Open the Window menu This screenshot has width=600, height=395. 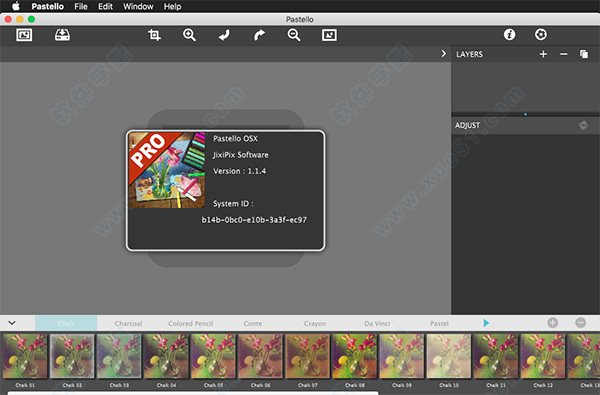pos(138,7)
